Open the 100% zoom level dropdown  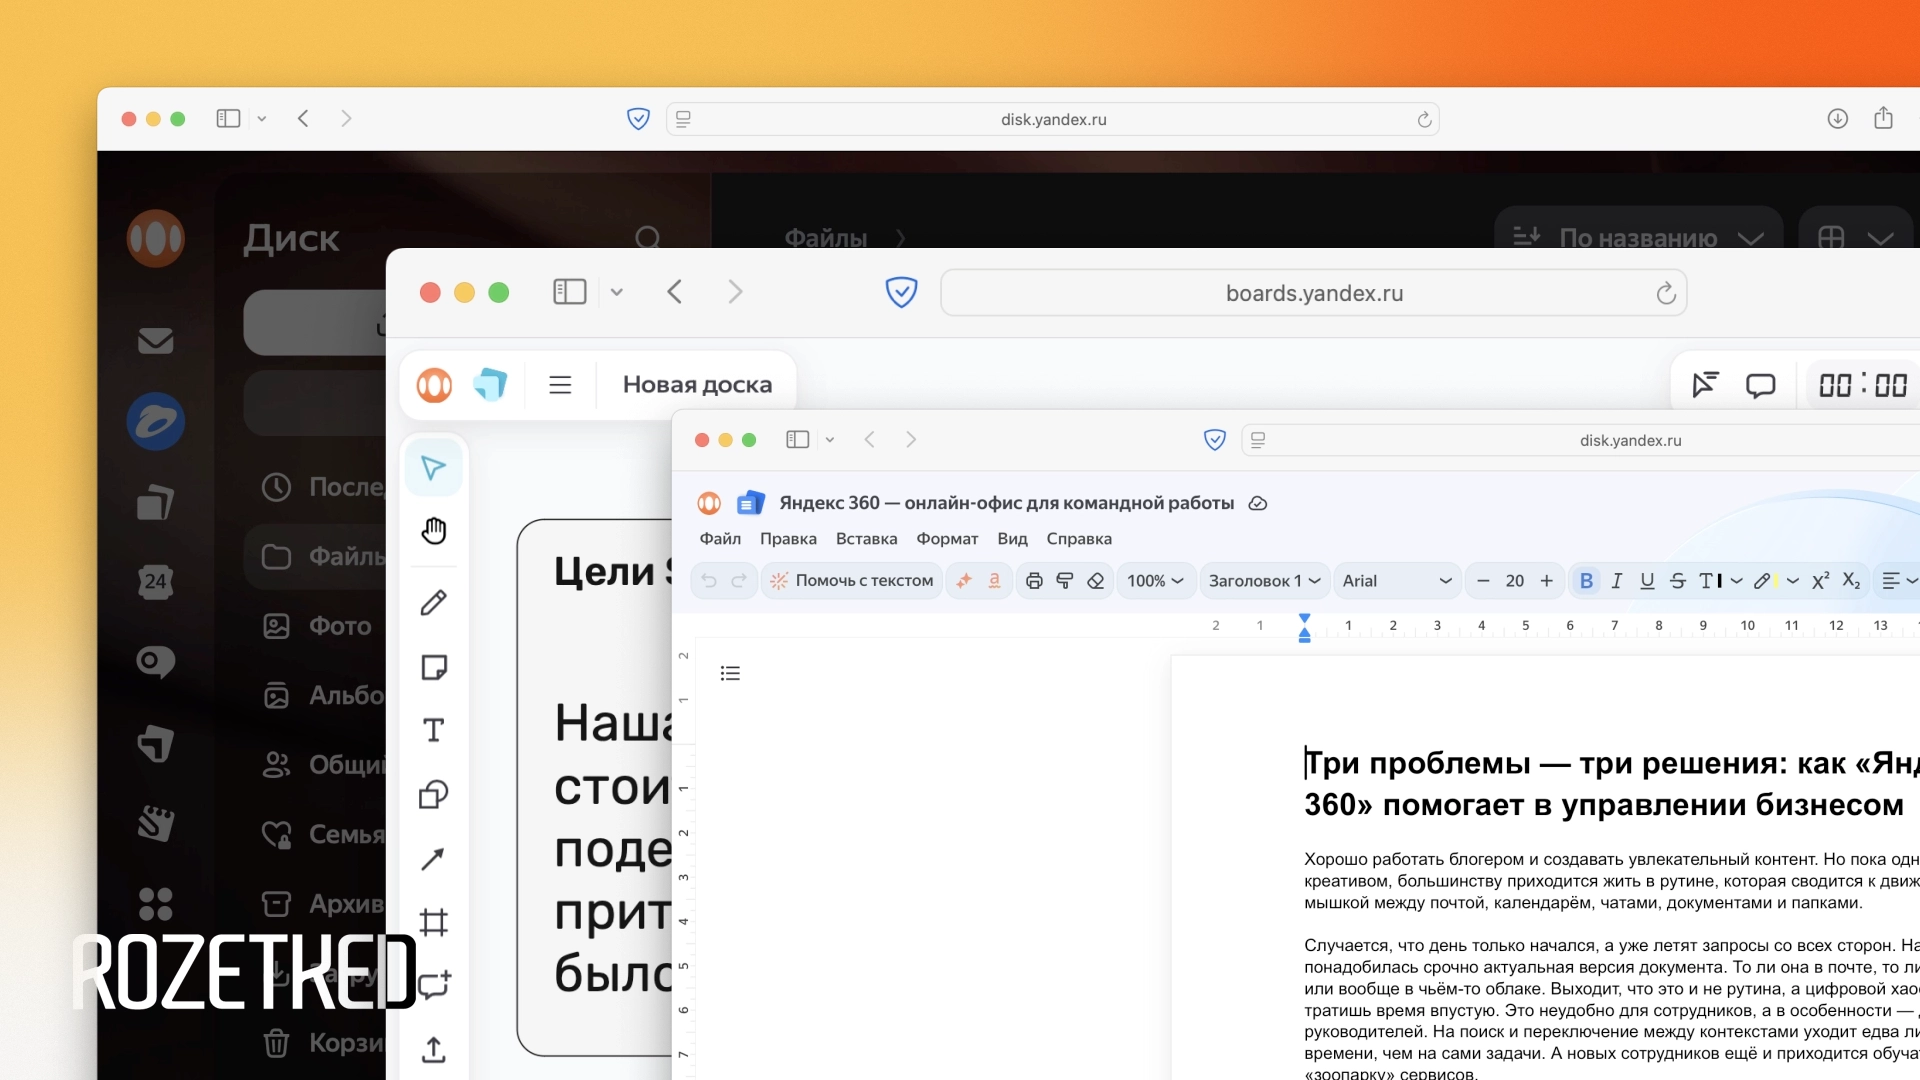(x=1153, y=580)
